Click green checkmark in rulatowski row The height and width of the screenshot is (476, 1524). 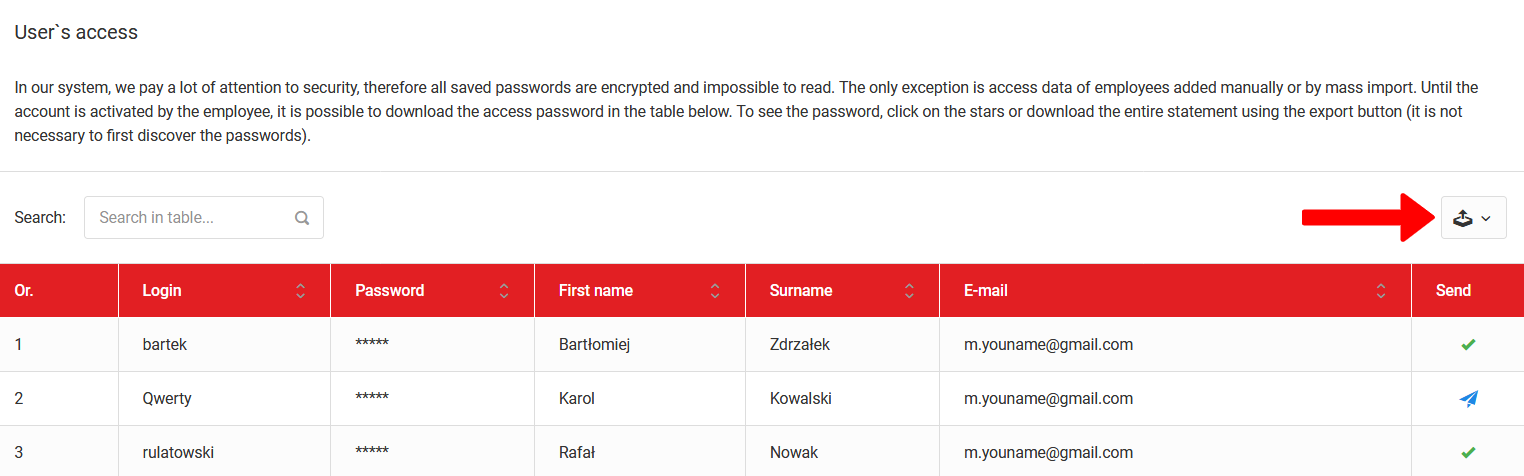click(x=1468, y=453)
